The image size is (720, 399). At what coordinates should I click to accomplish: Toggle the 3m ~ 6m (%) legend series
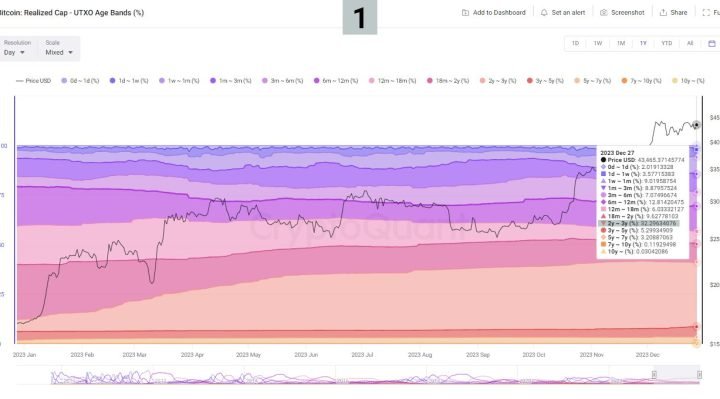point(282,81)
